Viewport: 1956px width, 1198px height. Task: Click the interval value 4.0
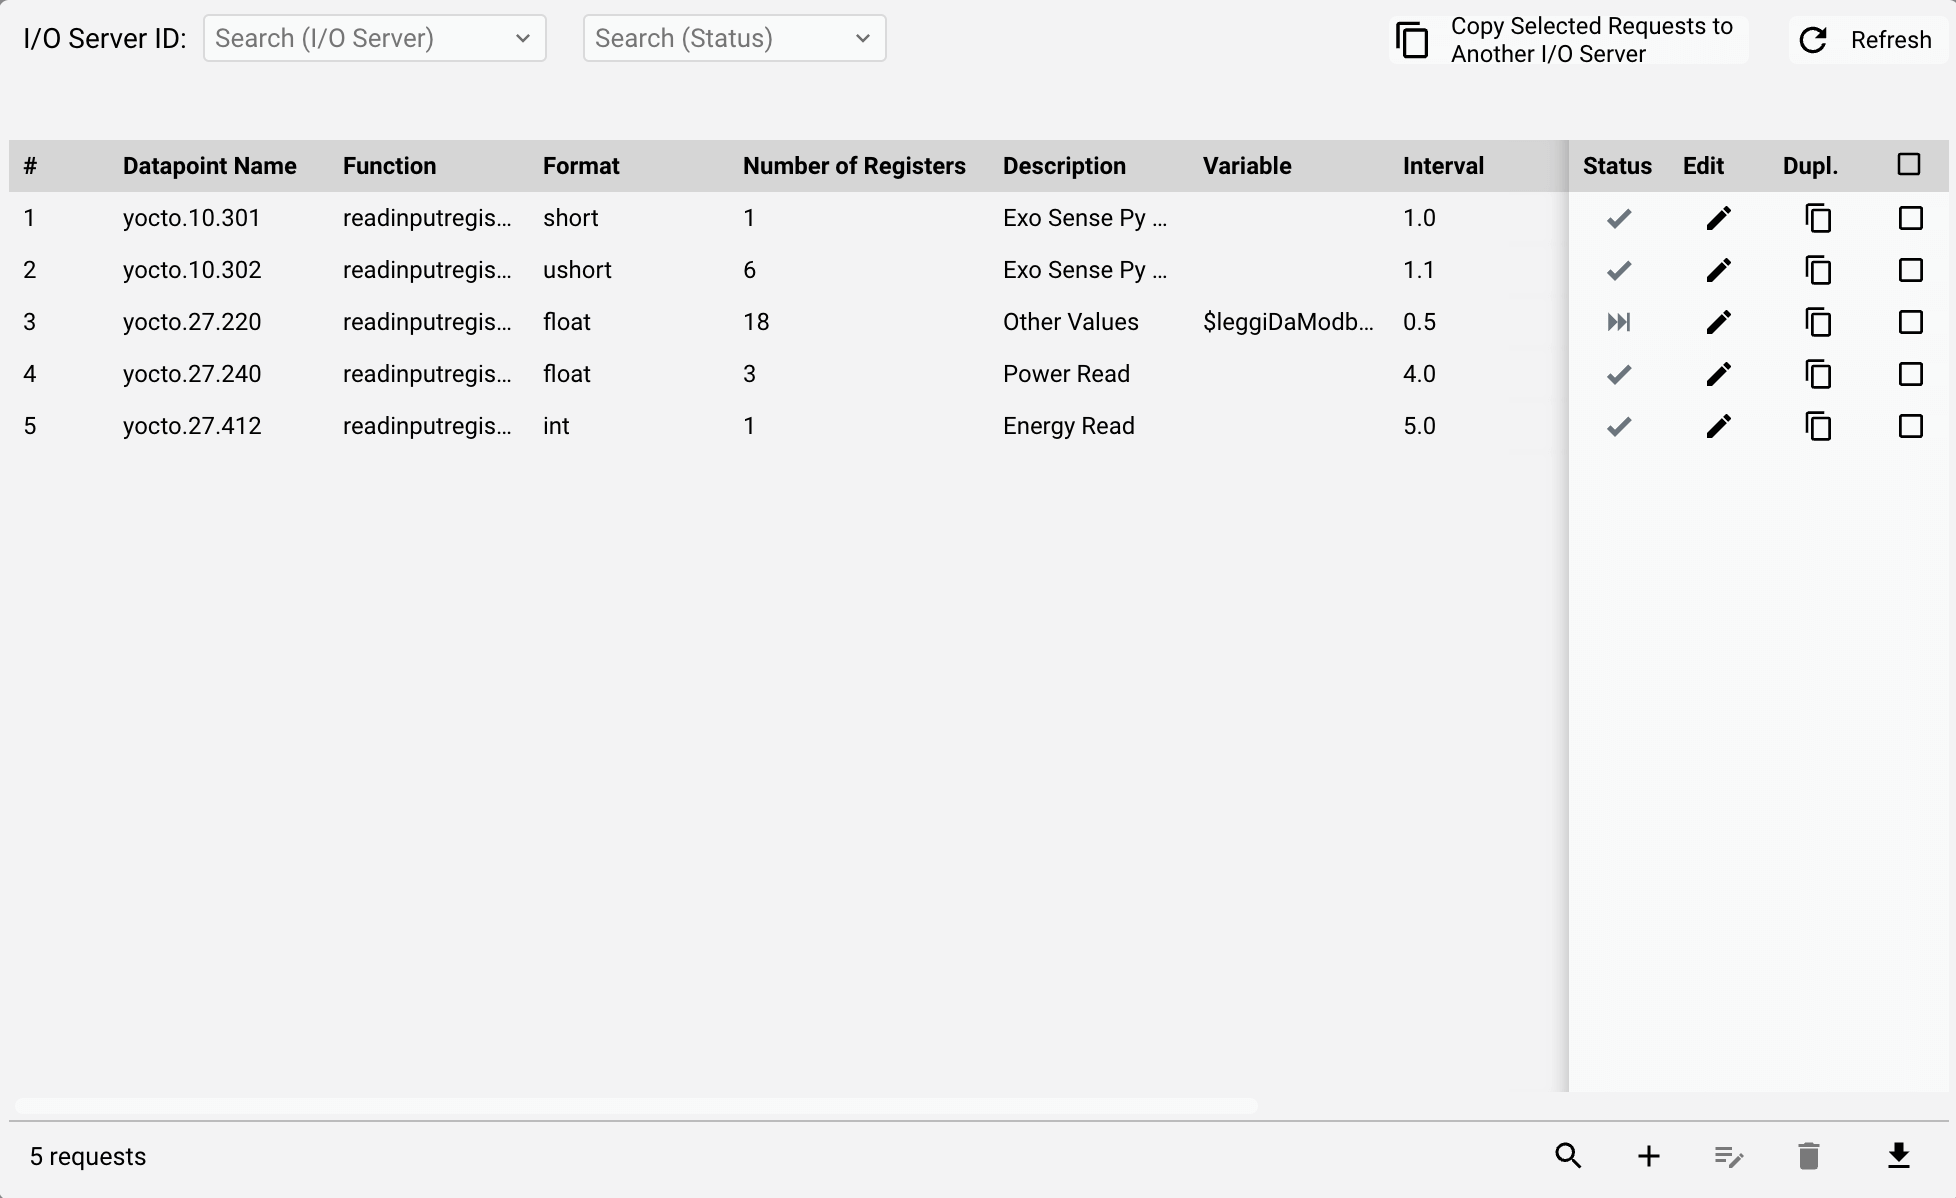[1419, 374]
